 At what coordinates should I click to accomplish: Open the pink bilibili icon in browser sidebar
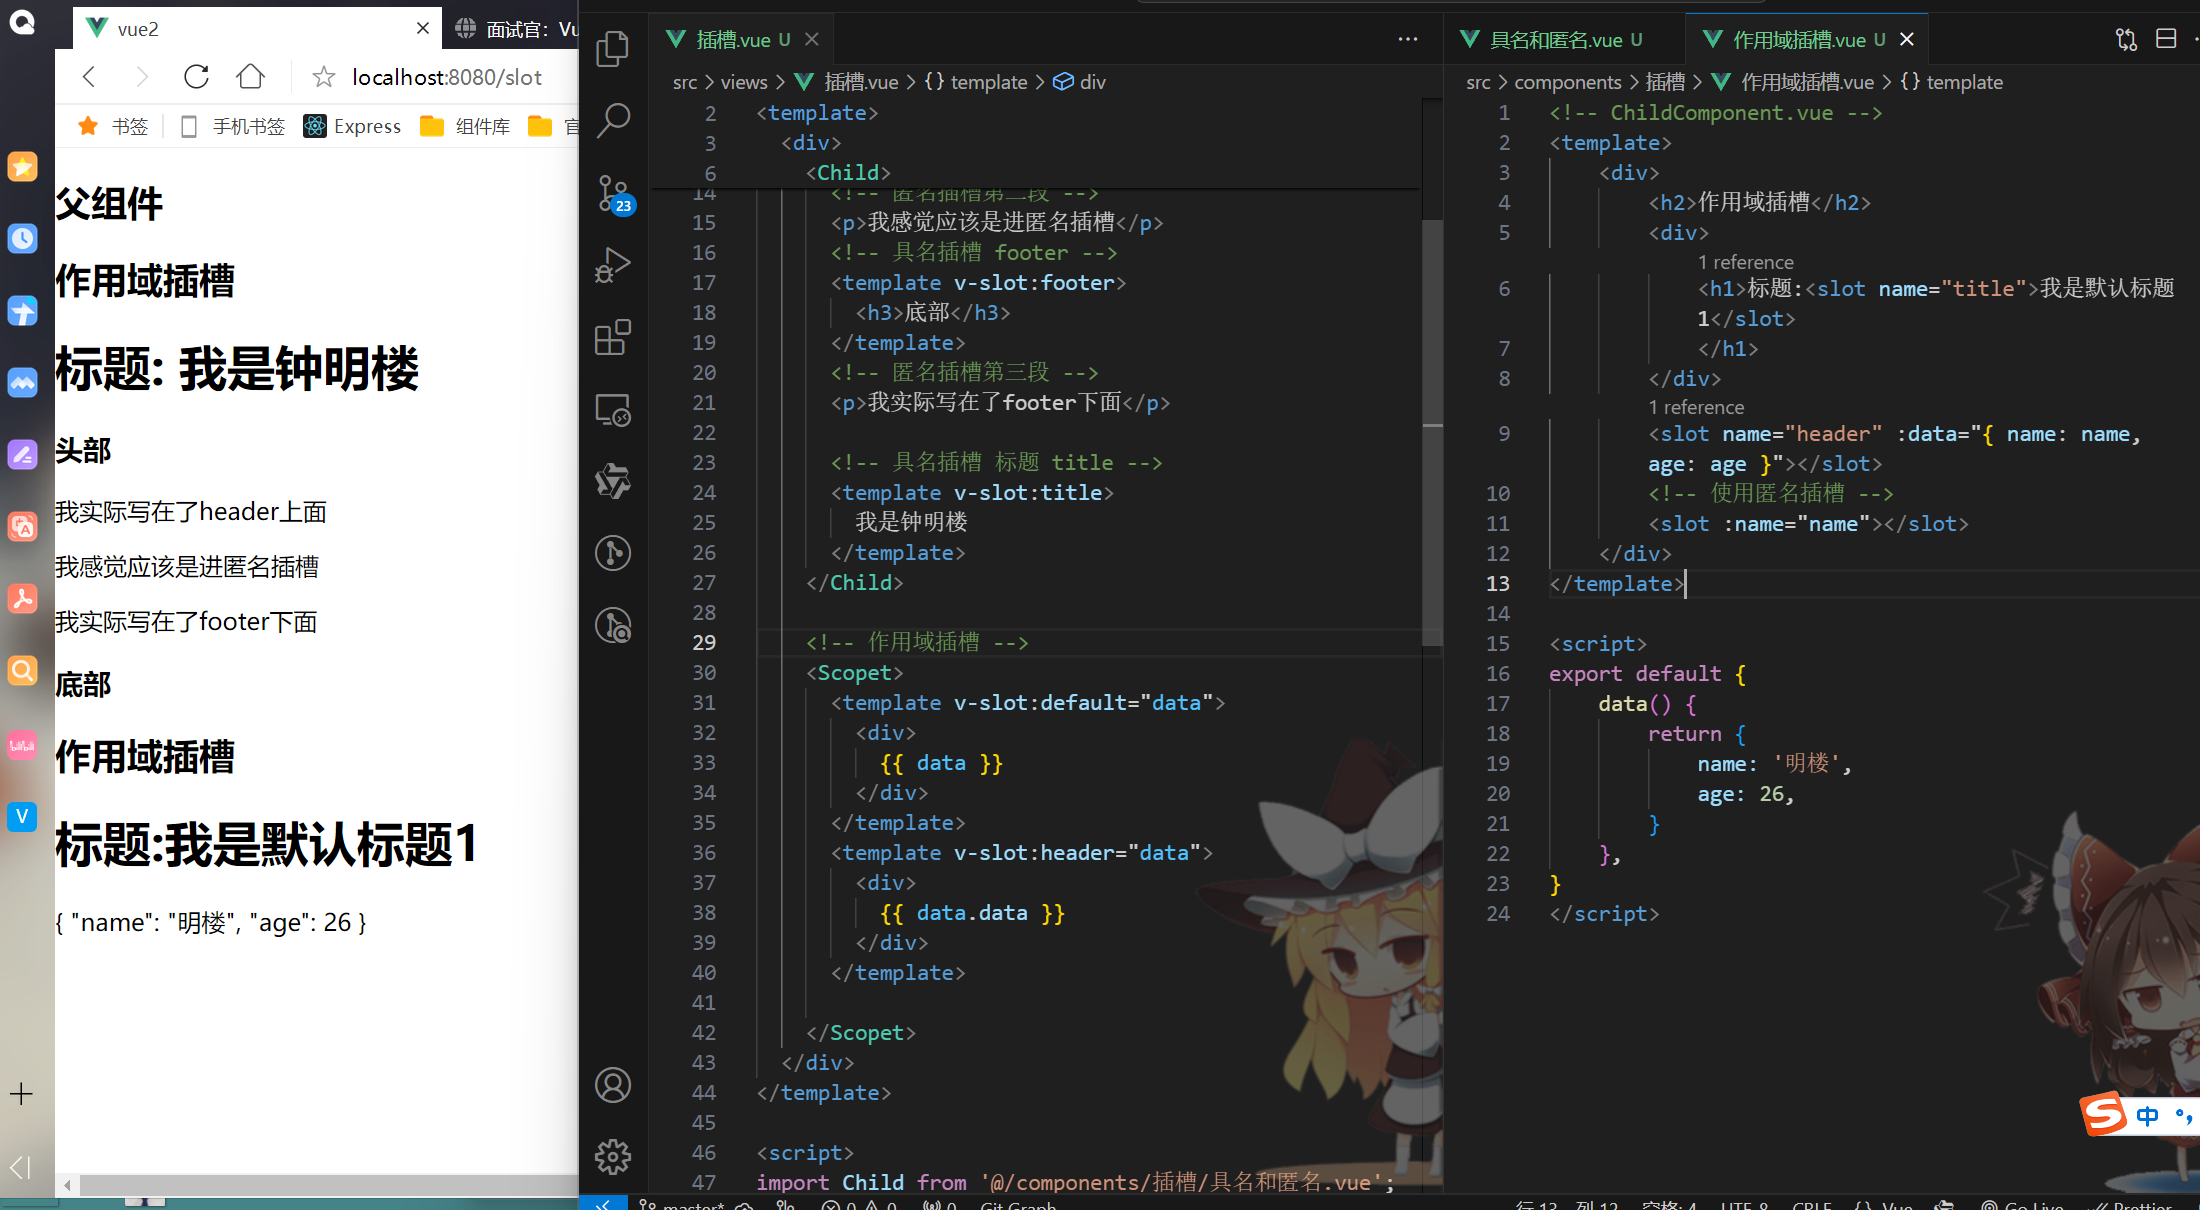point(22,744)
